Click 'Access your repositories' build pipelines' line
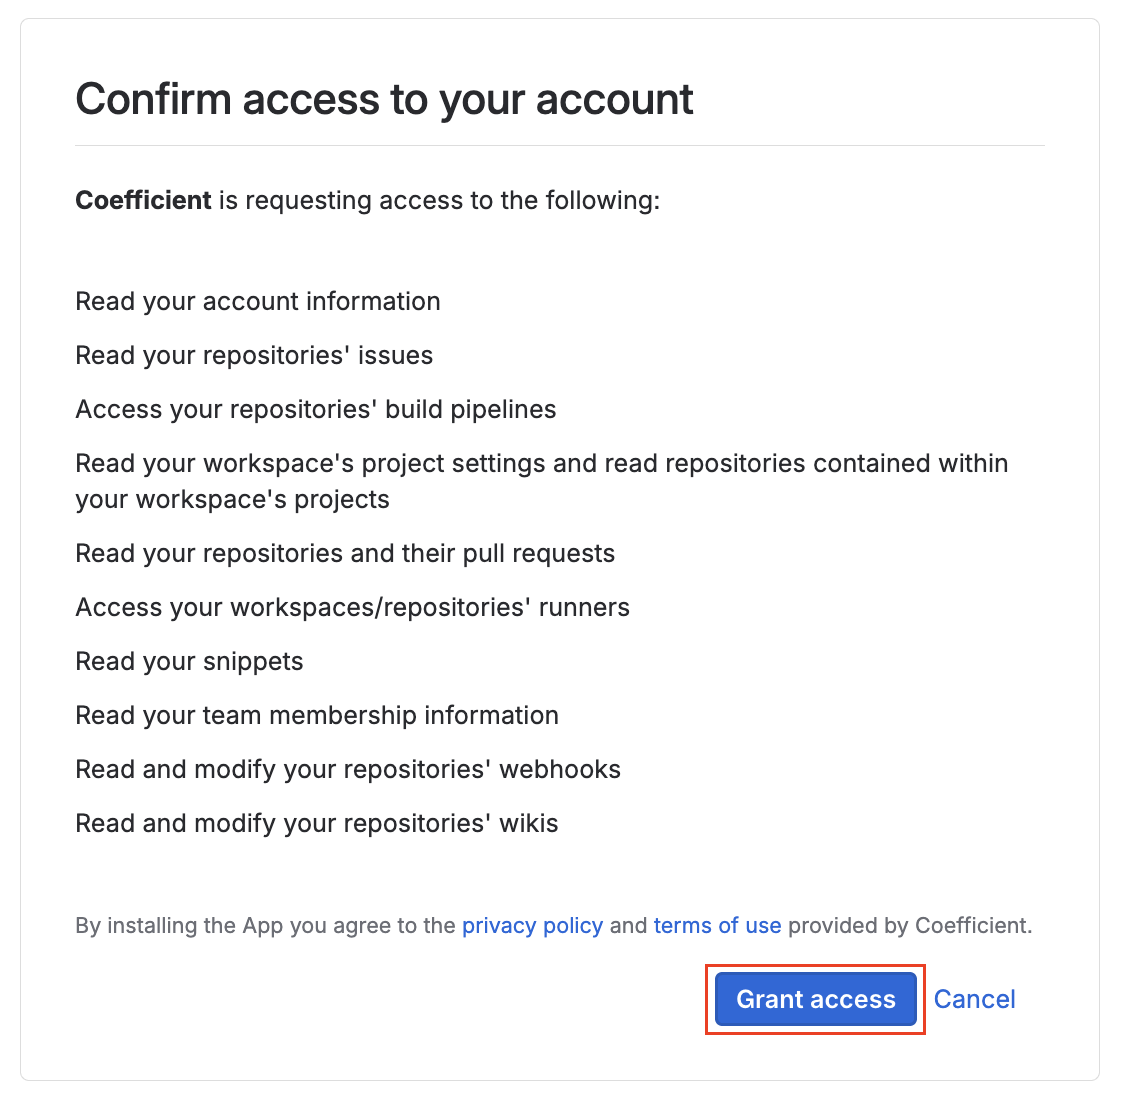Screen dimensions: 1124x1102 316,409
